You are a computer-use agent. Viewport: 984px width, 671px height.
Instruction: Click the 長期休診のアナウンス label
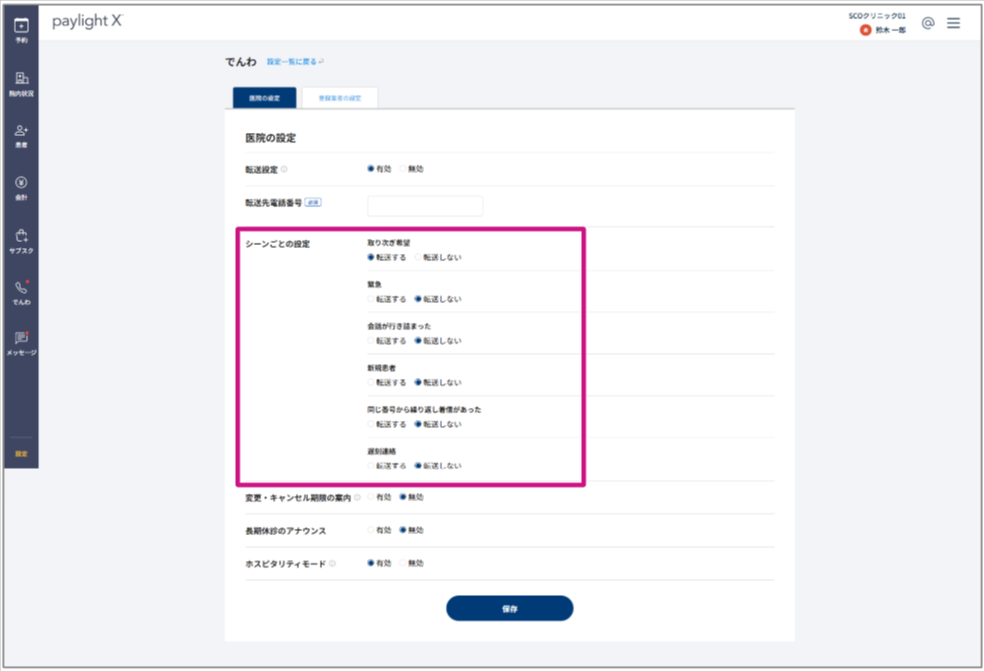point(286,531)
